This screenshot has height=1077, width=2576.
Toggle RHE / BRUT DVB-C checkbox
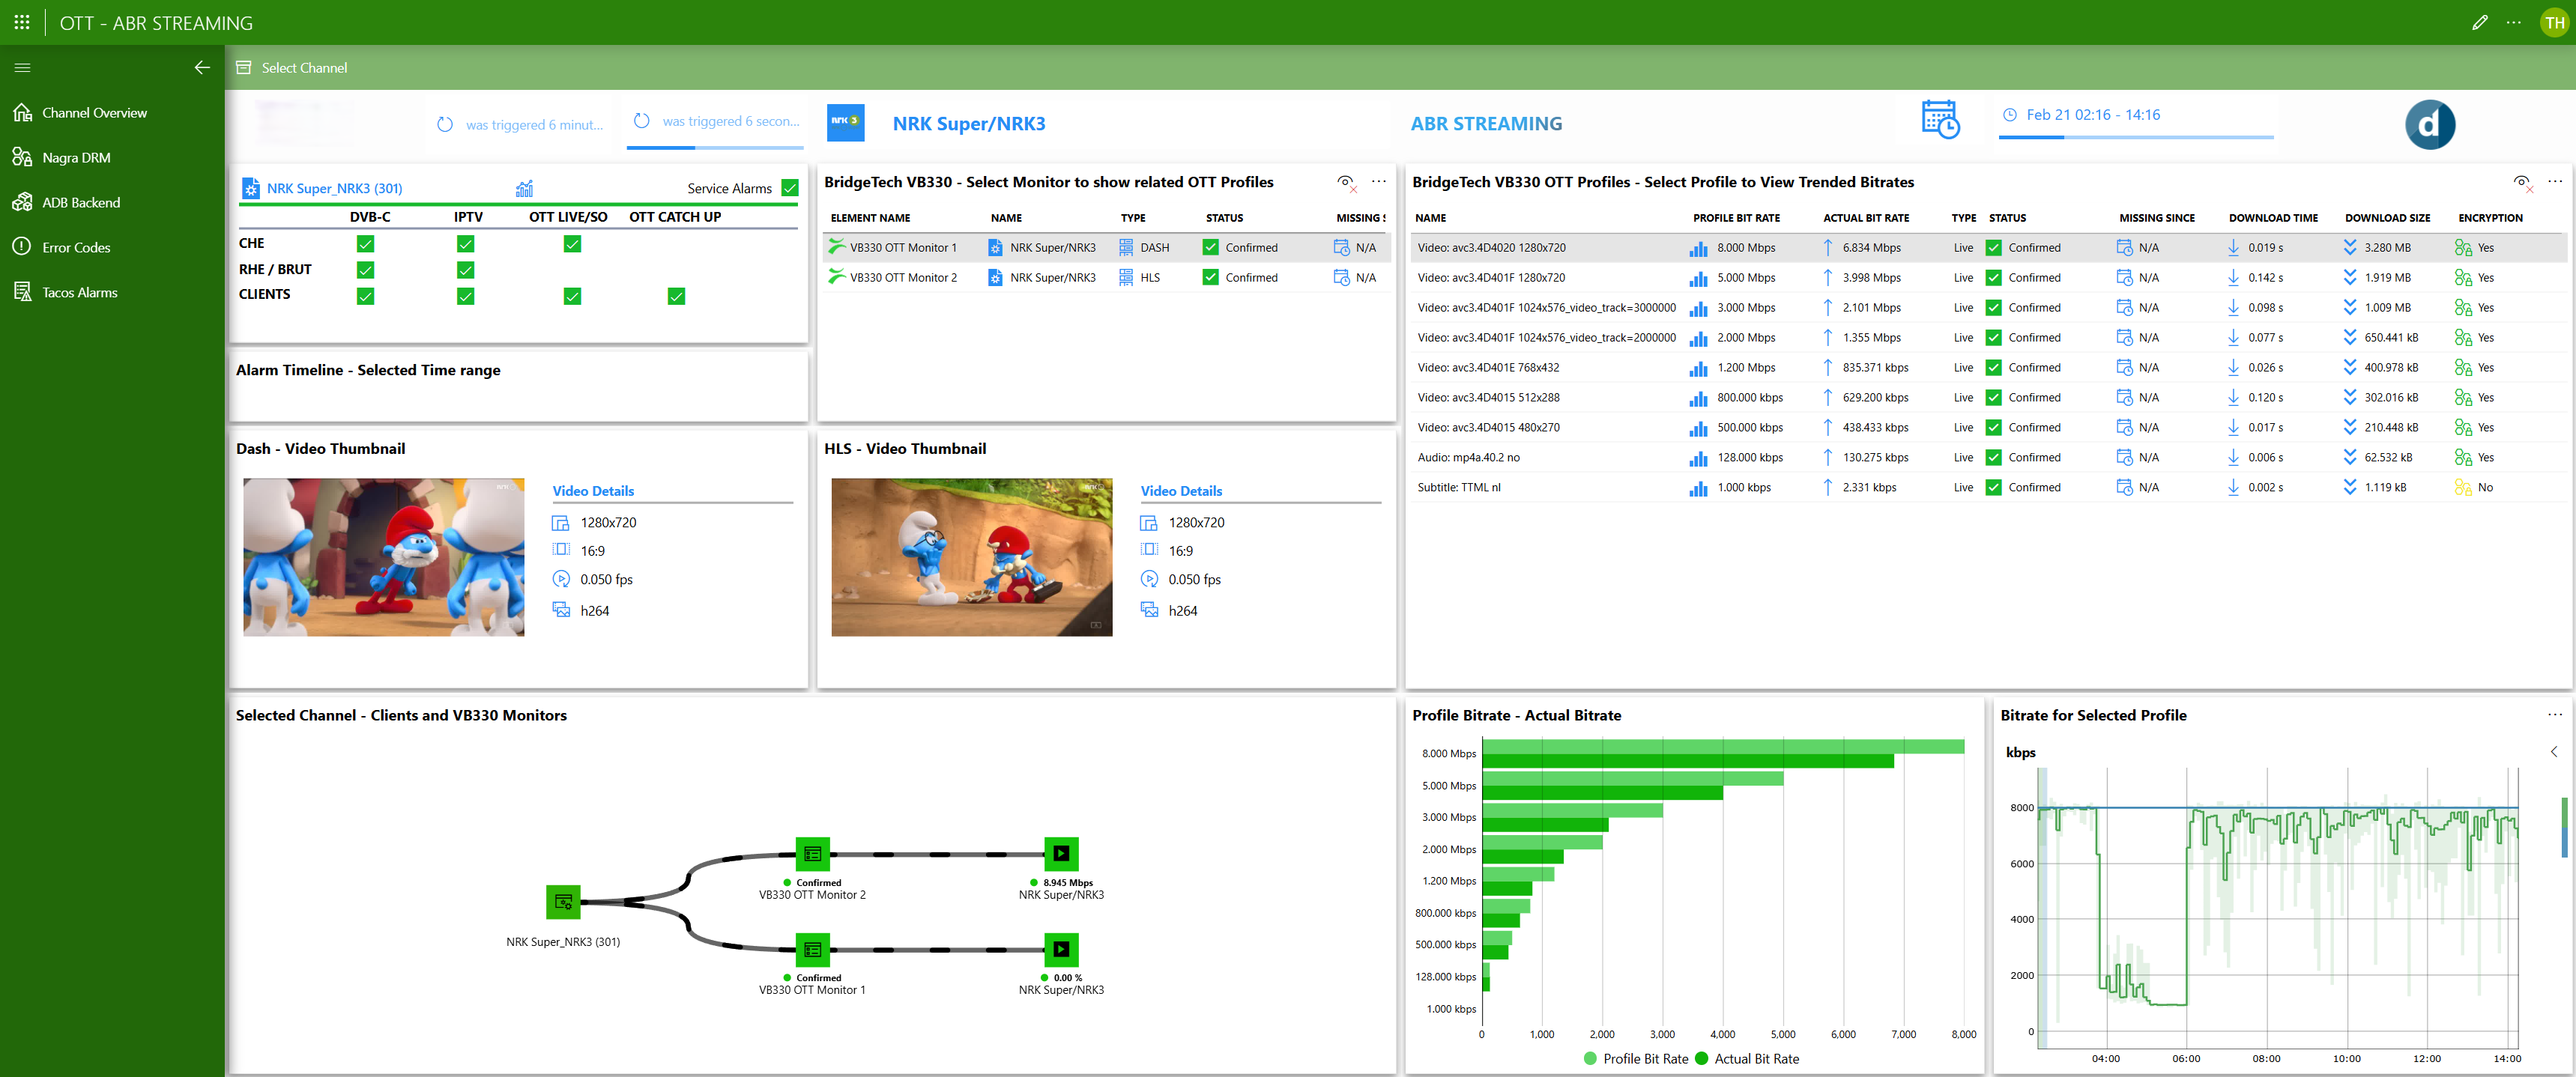(366, 270)
